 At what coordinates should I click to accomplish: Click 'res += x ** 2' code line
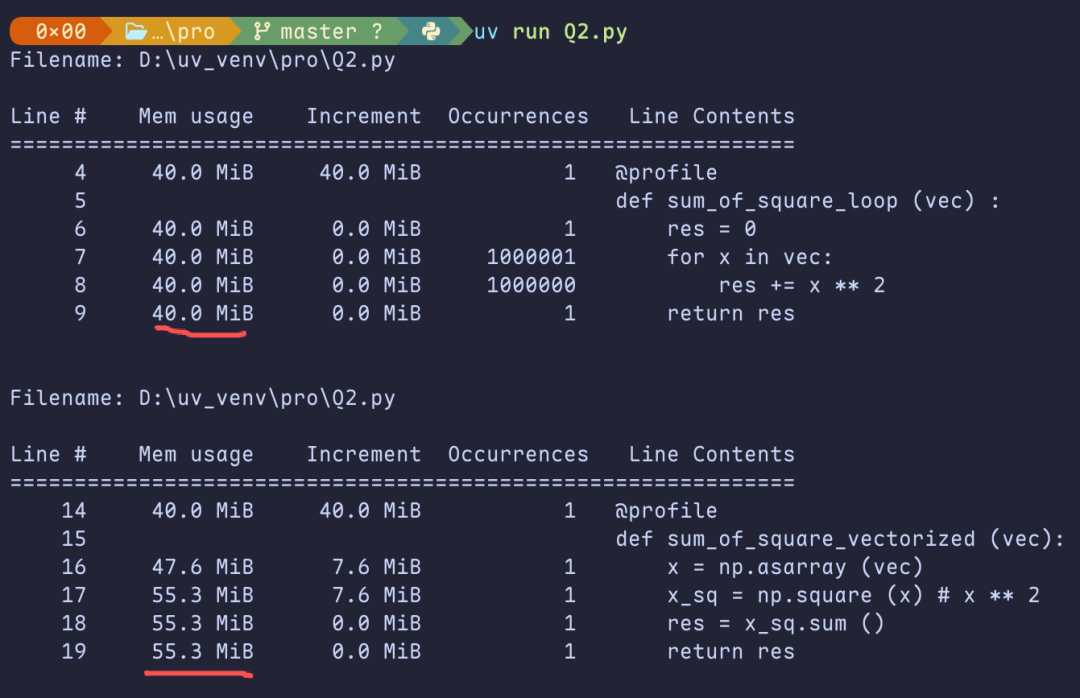click(802, 285)
